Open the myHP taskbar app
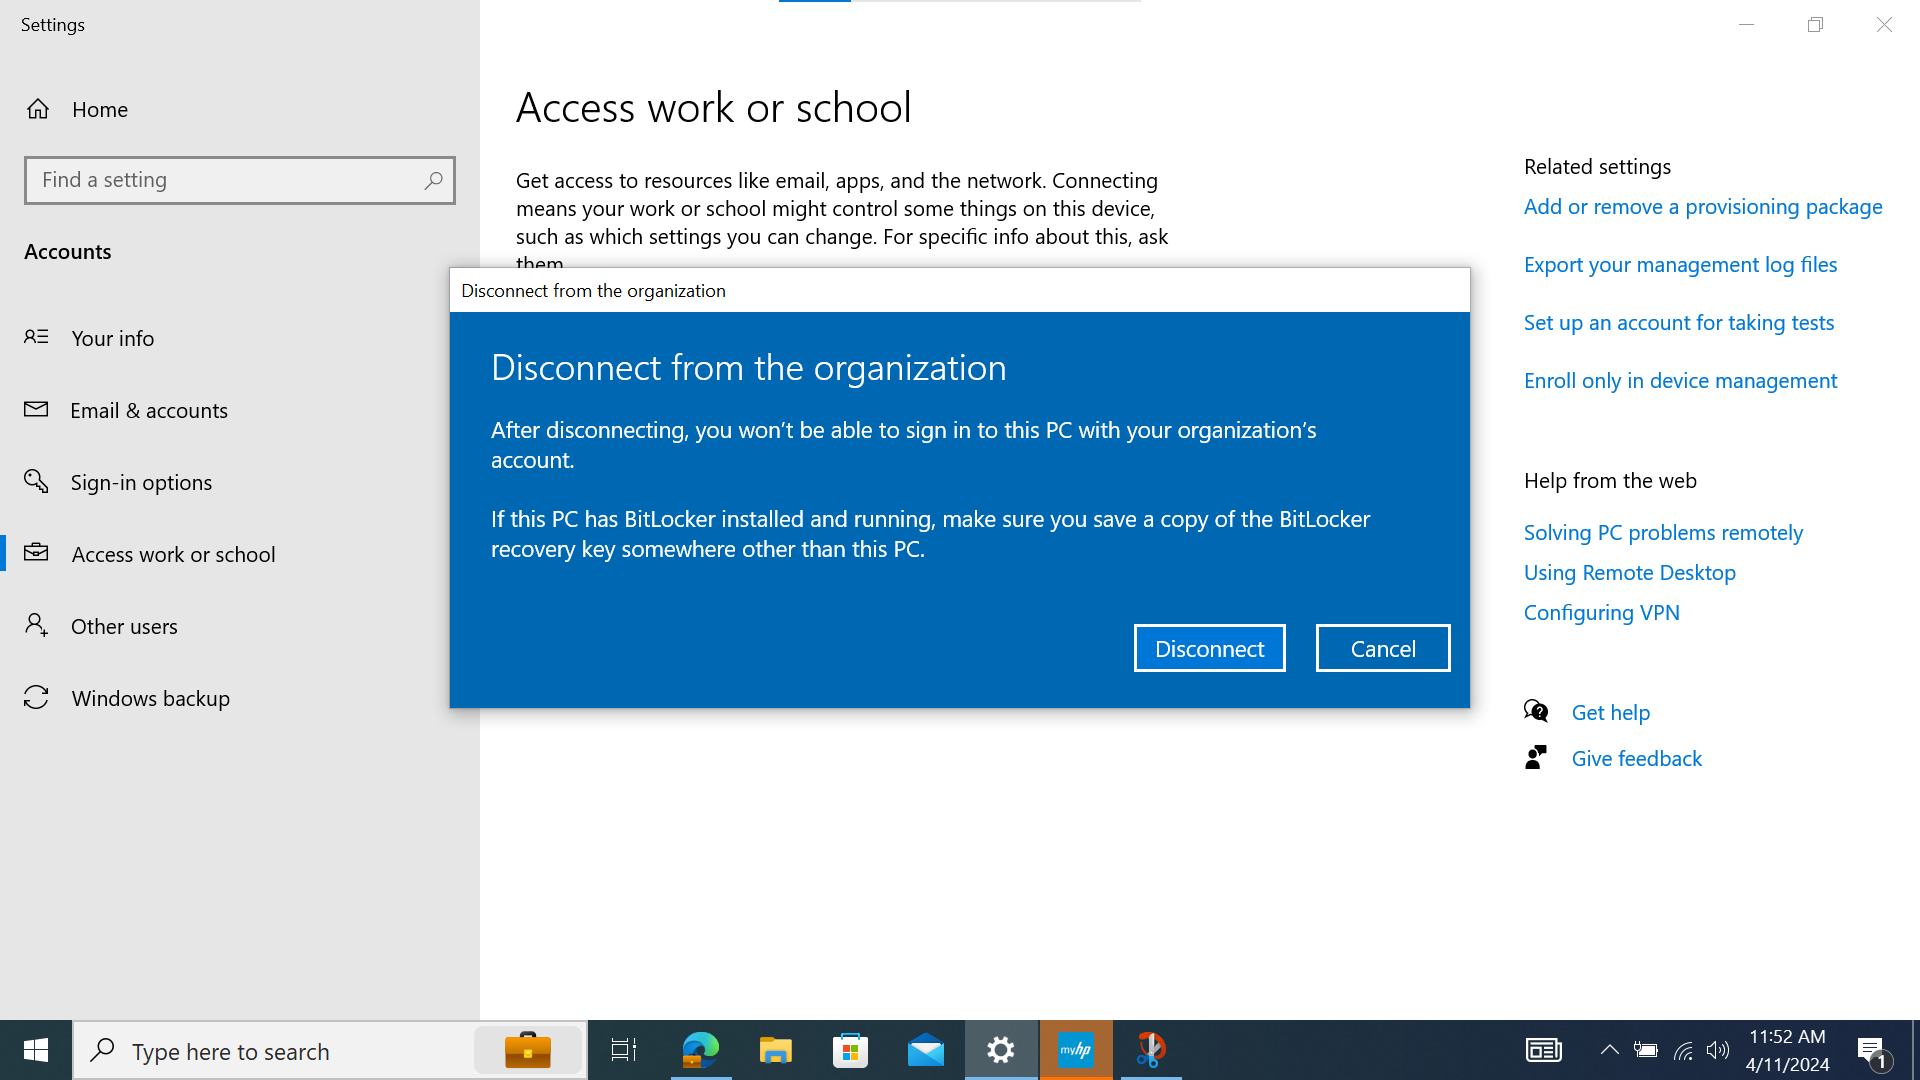 [x=1076, y=1050]
